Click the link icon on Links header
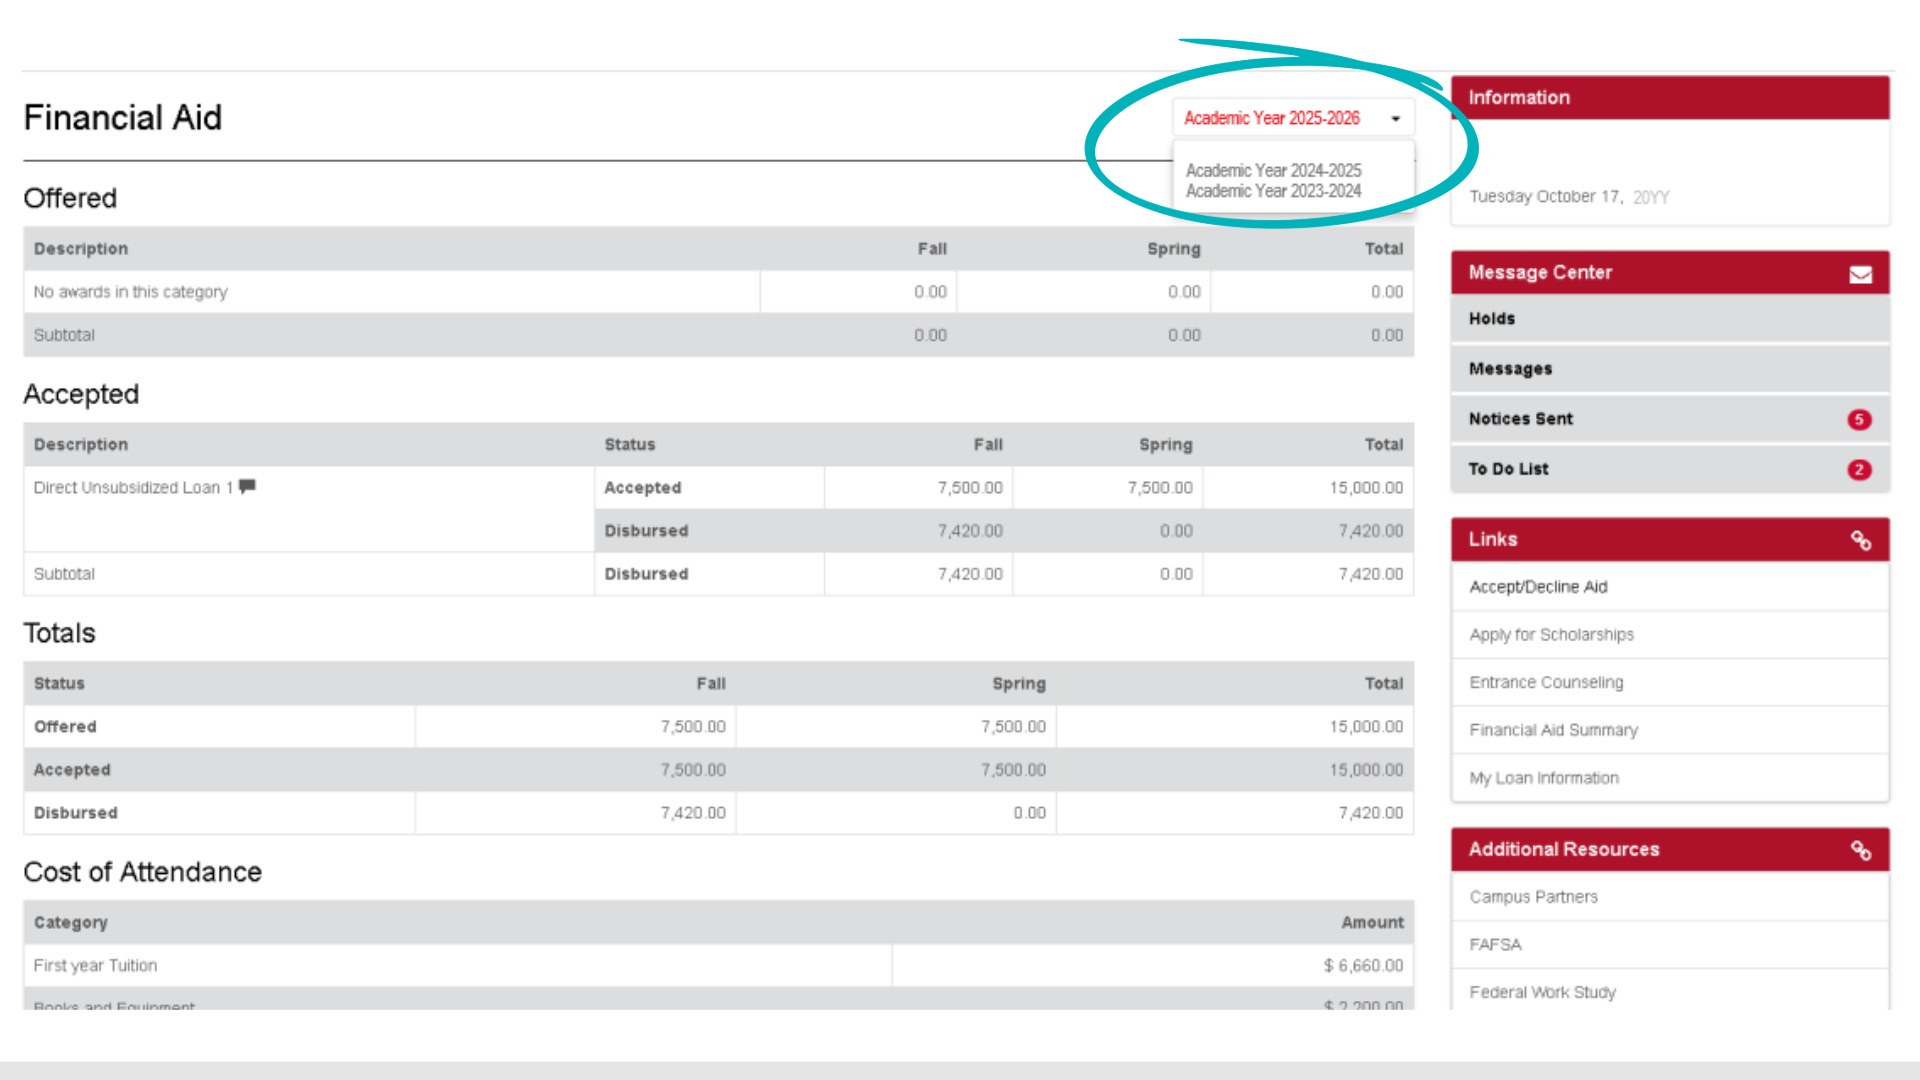 [1862, 540]
